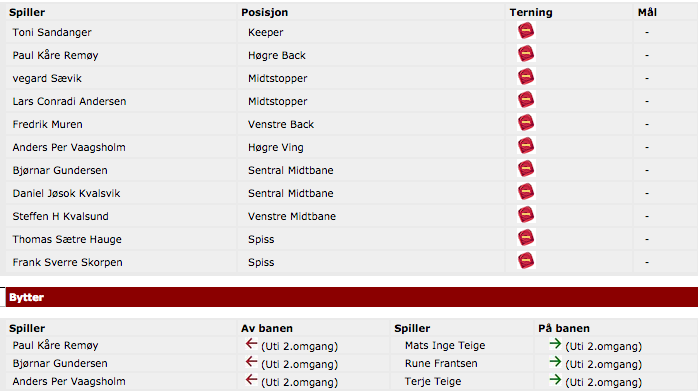This screenshot has width=698, height=392.
Task: Click the Terning column header
Action: pyautogui.click(x=531, y=12)
